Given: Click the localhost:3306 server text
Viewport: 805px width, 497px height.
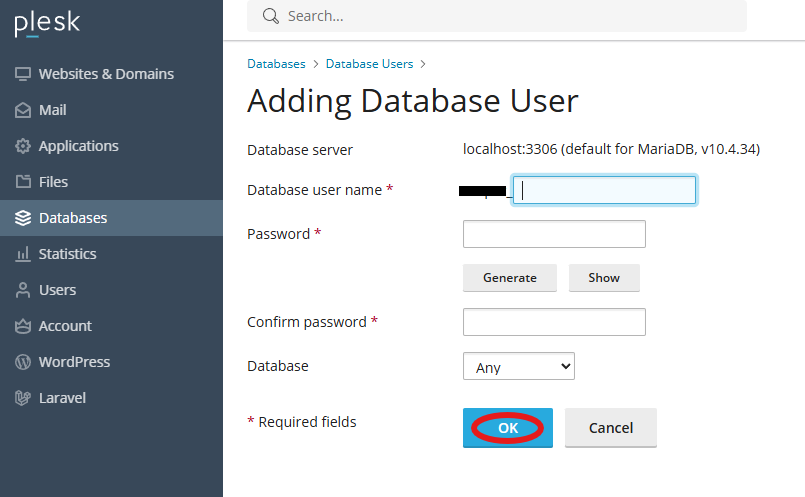Looking at the screenshot, I should (611, 149).
